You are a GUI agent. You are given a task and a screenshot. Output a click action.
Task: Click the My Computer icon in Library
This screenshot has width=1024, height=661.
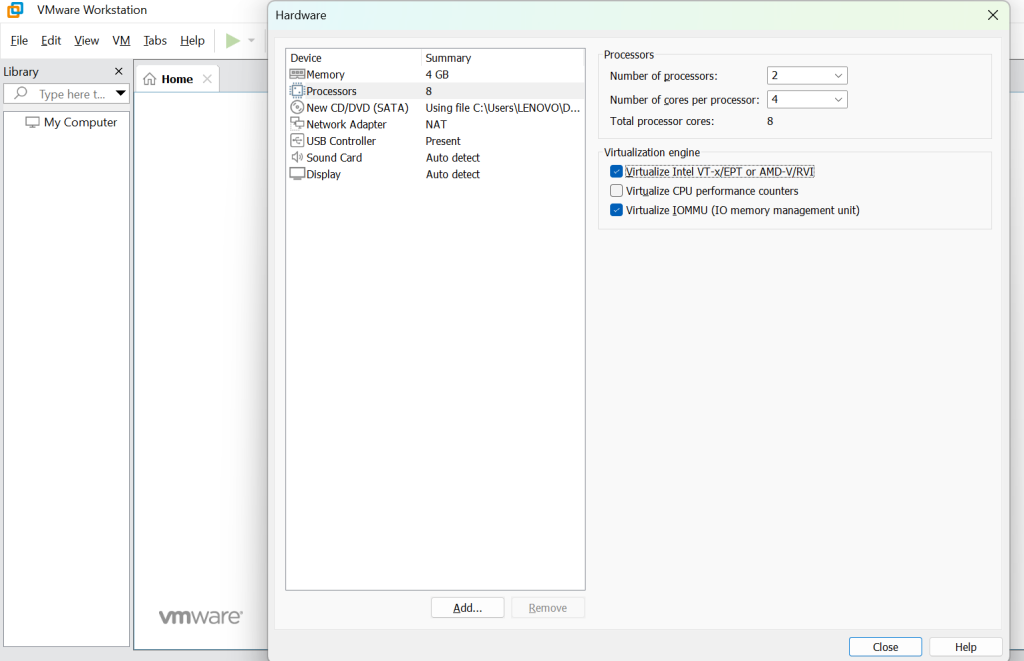coord(32,122)
